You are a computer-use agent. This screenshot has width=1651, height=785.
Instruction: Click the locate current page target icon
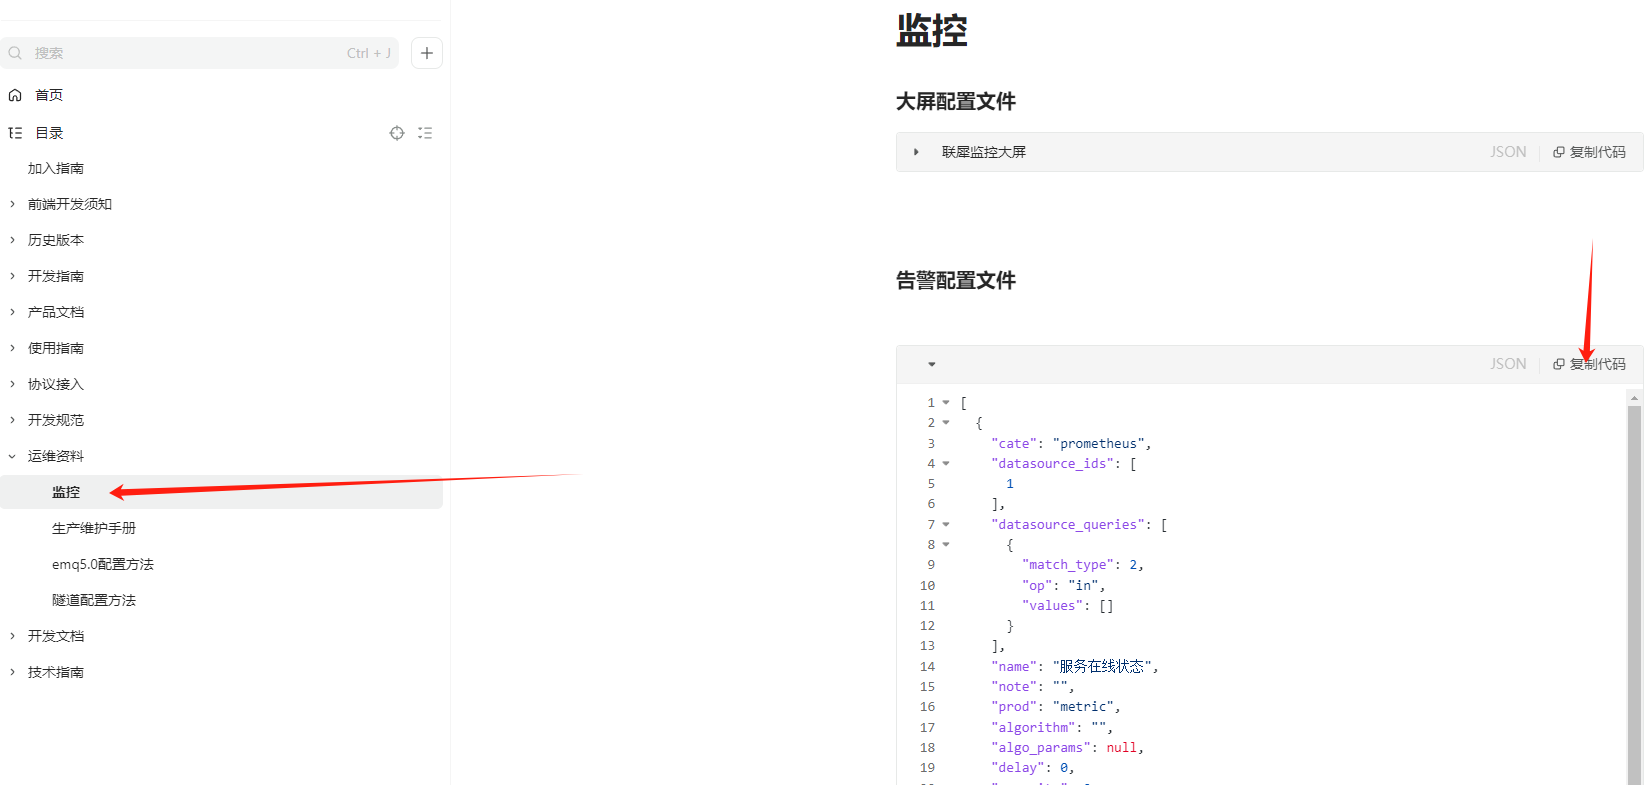(x=397, y=133)
